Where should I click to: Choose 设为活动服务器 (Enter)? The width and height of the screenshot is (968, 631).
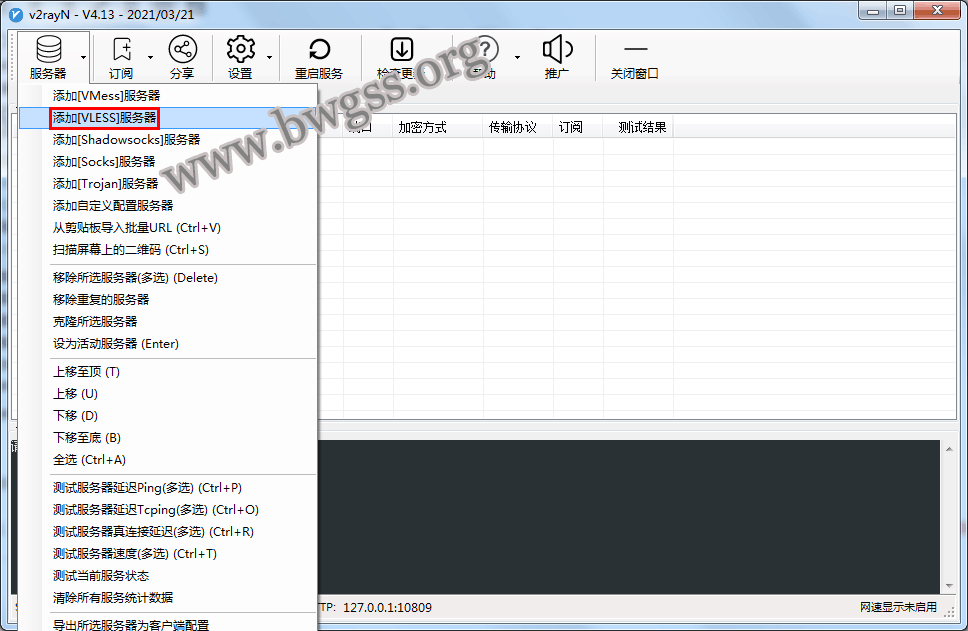[168, 344]
